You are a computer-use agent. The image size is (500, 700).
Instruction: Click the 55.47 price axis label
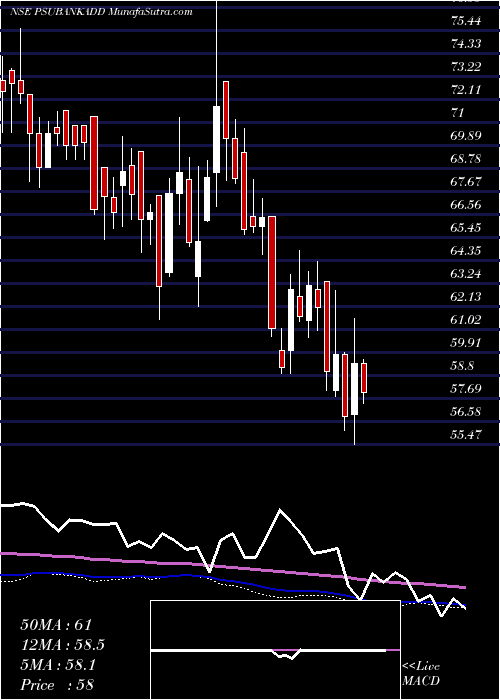[466, 435]
